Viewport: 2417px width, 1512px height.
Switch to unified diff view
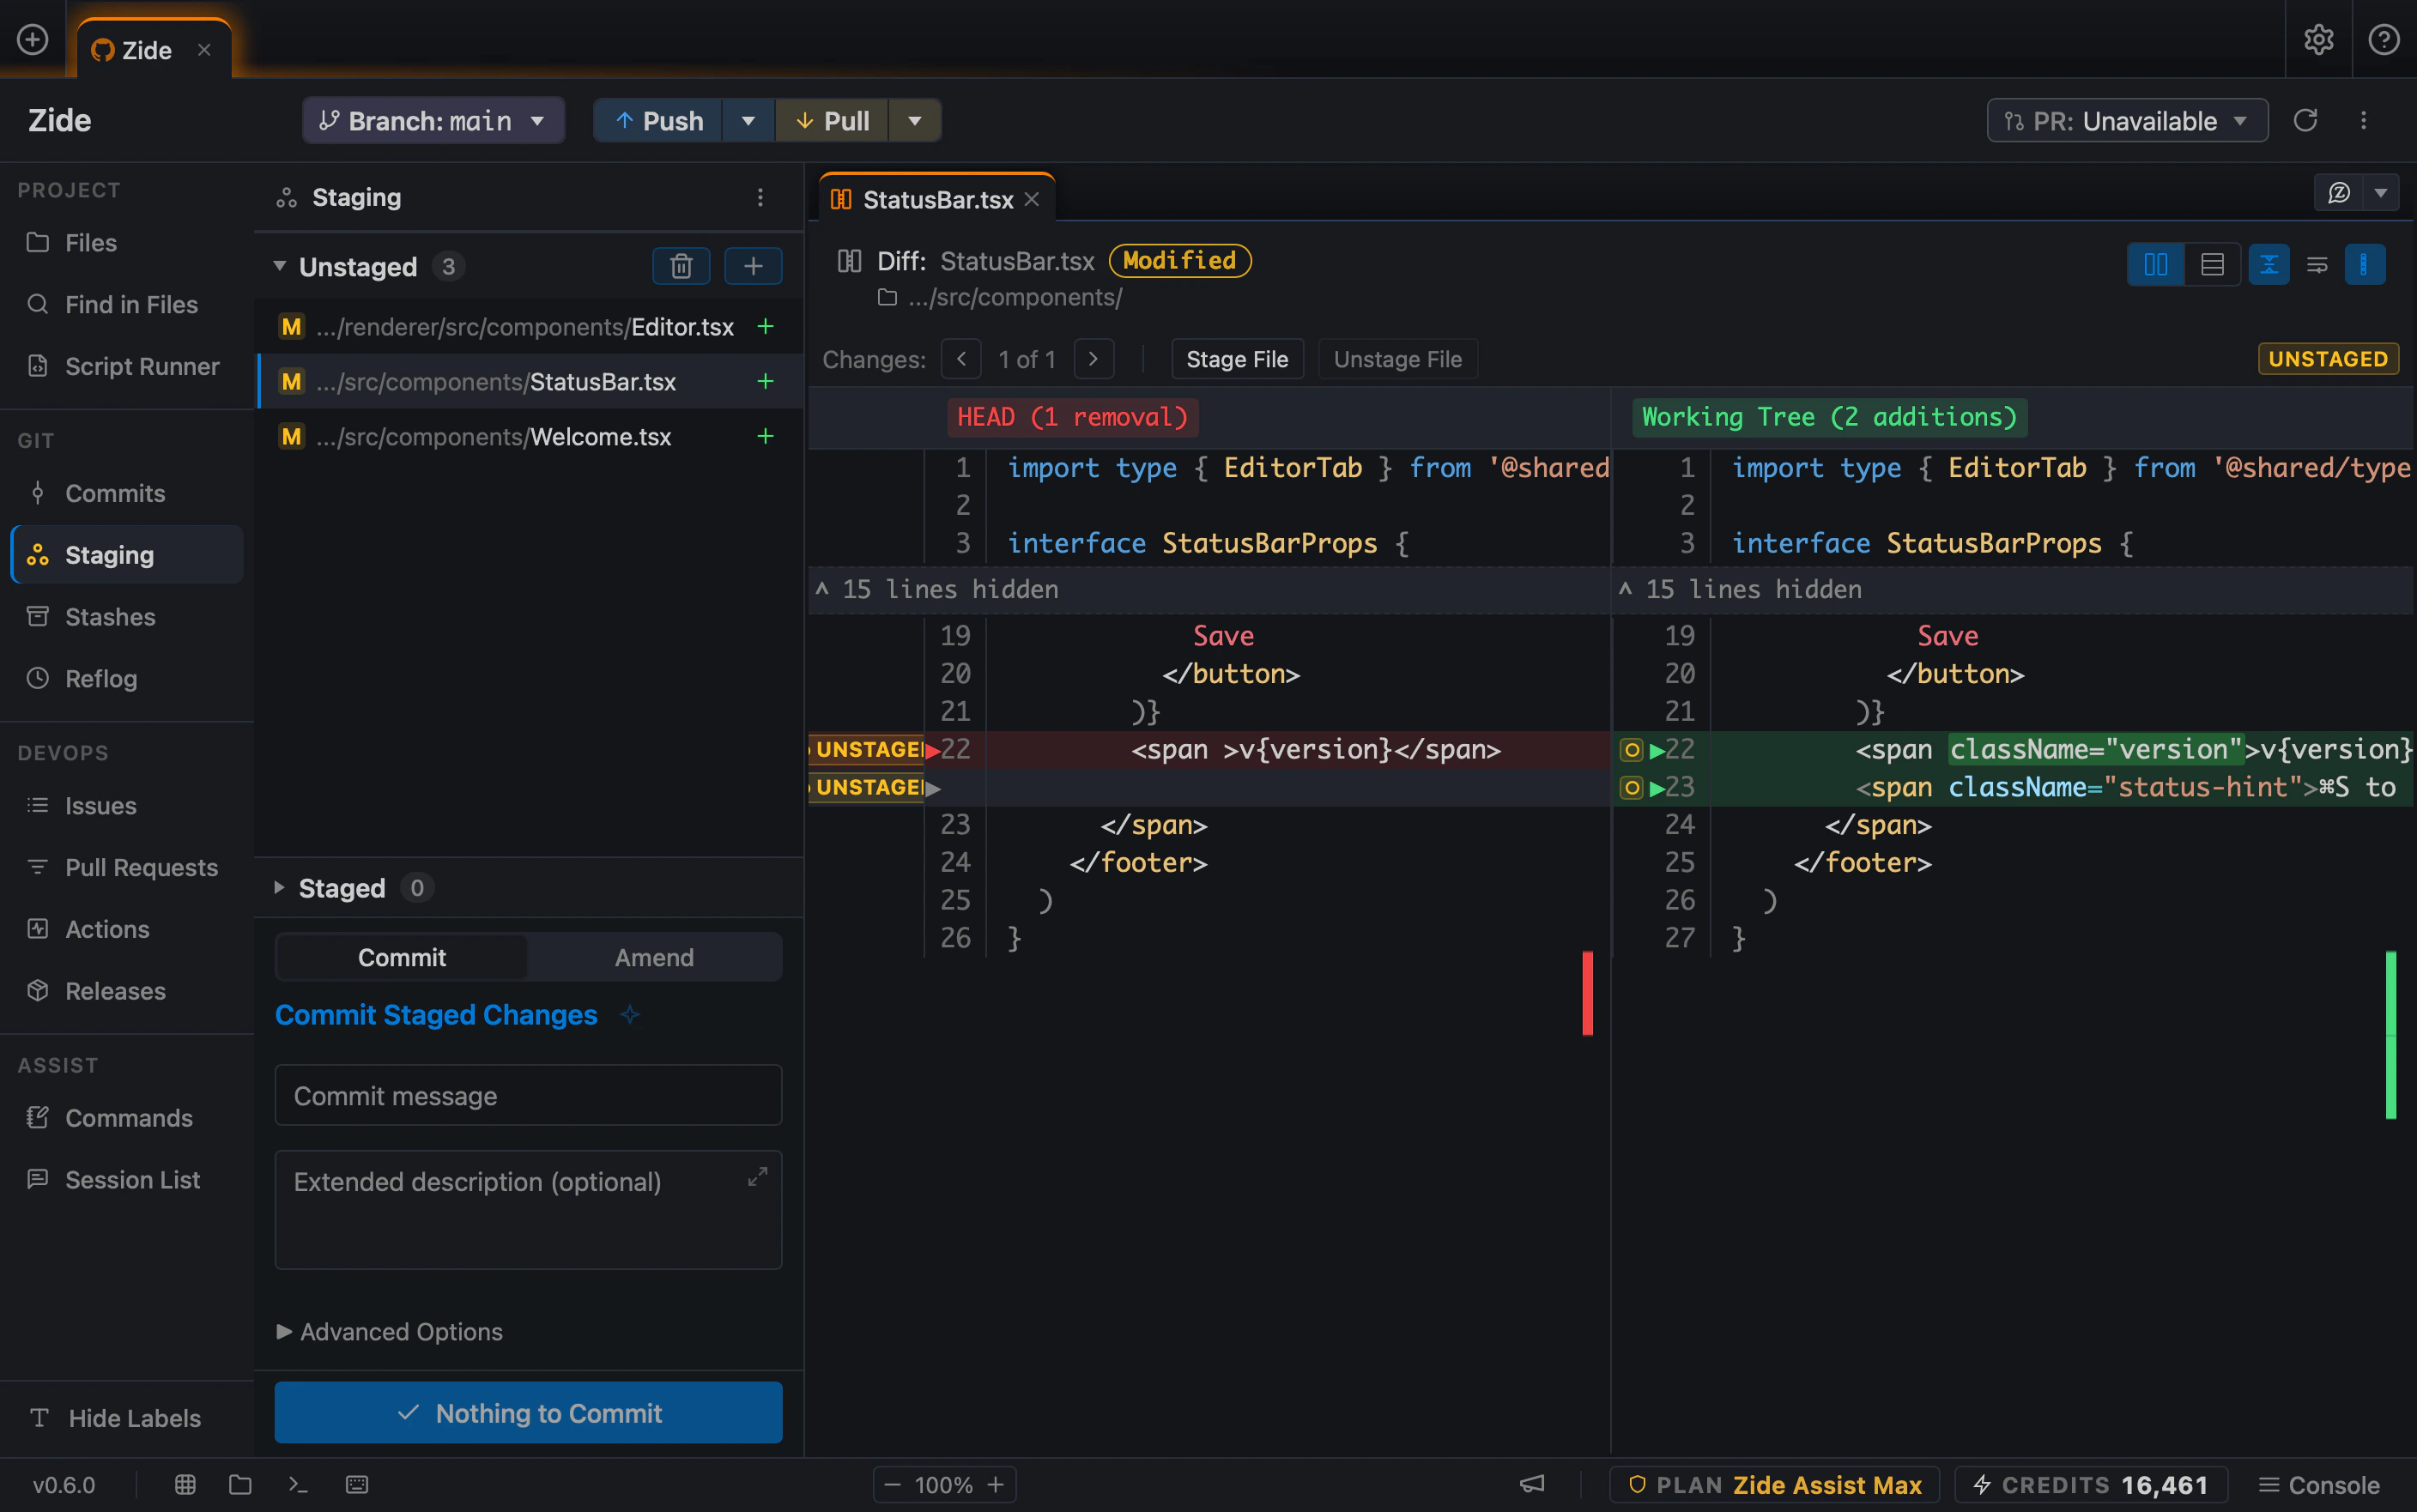click(x=2212, y=264)
